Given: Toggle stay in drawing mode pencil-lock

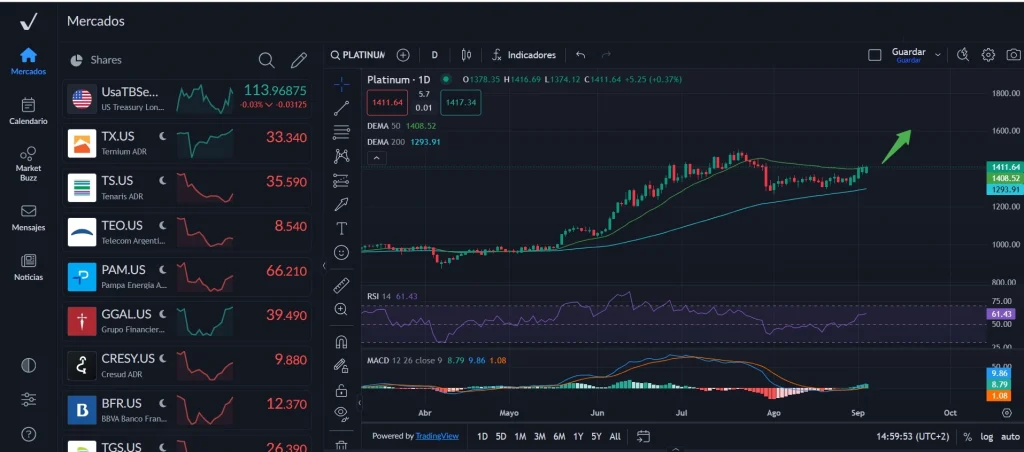Looking at the screenshot, I should click(x=341, y=366).
